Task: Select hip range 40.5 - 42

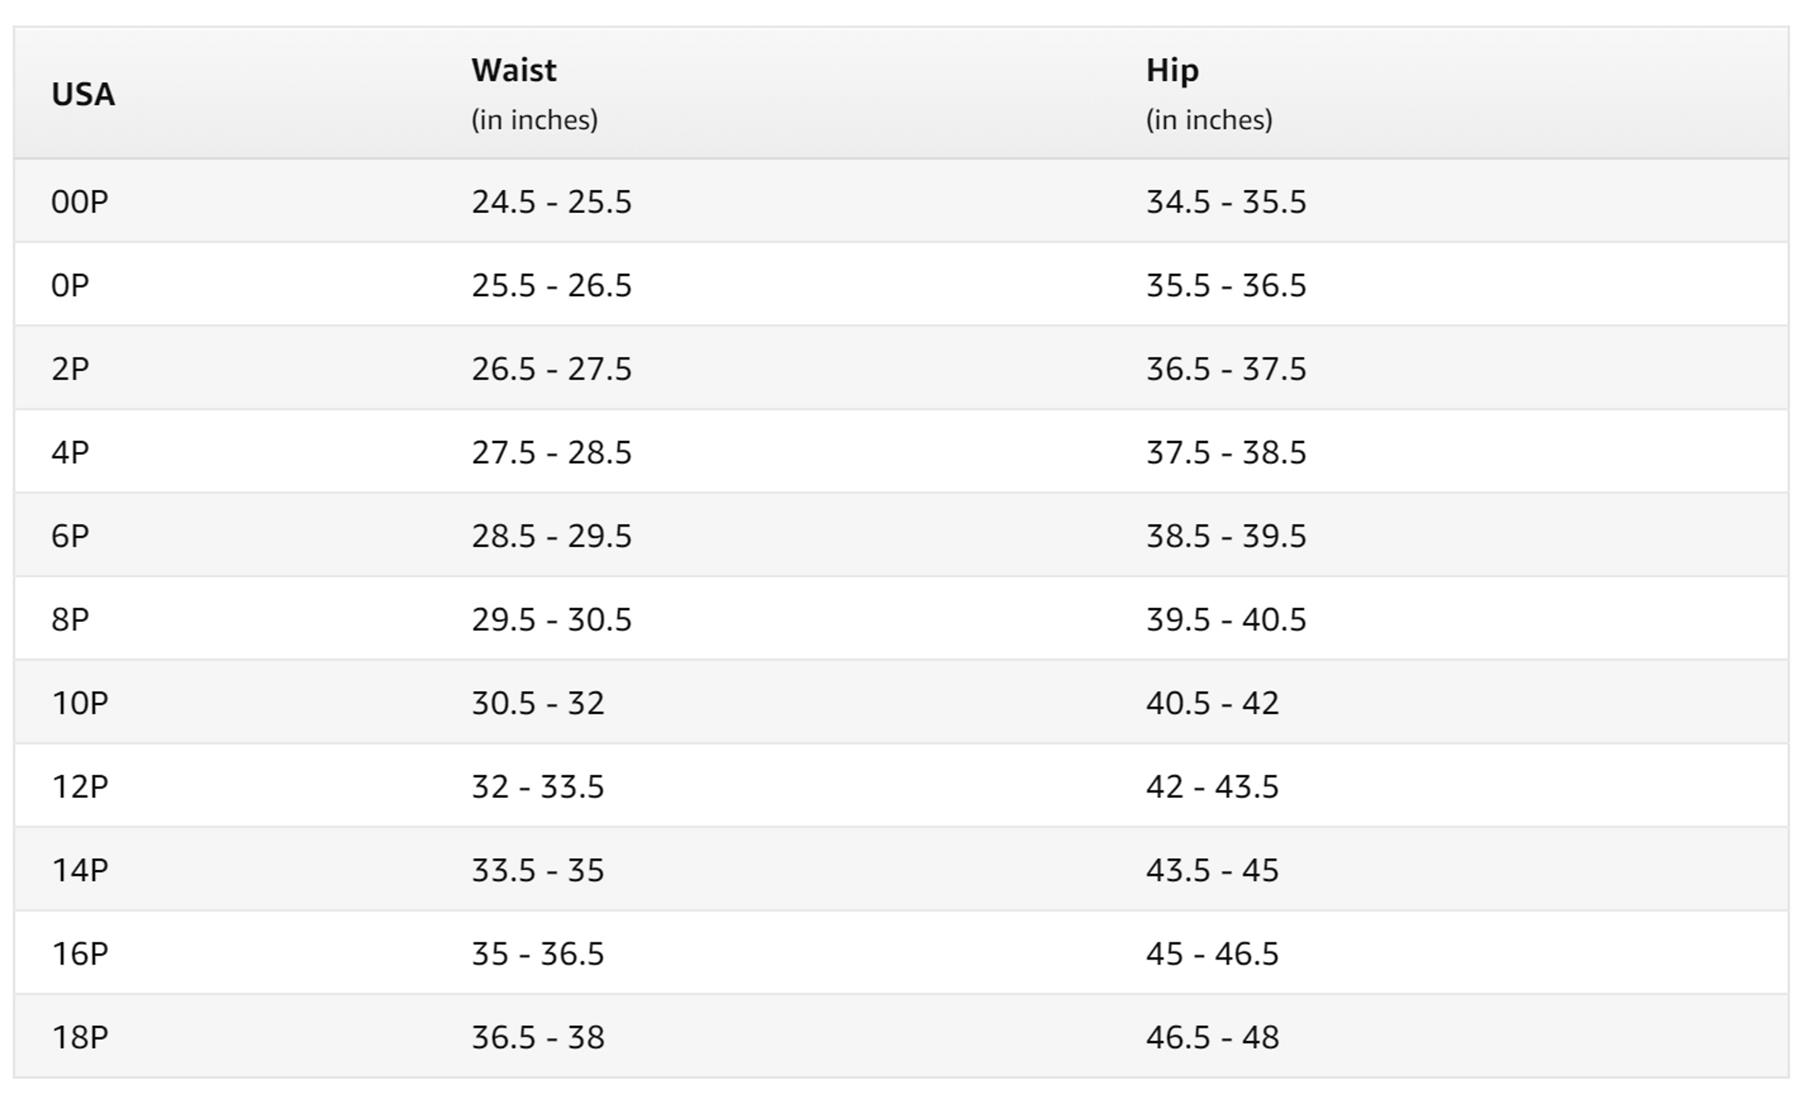Action: pyautogui.click(x=1212, y=703)
